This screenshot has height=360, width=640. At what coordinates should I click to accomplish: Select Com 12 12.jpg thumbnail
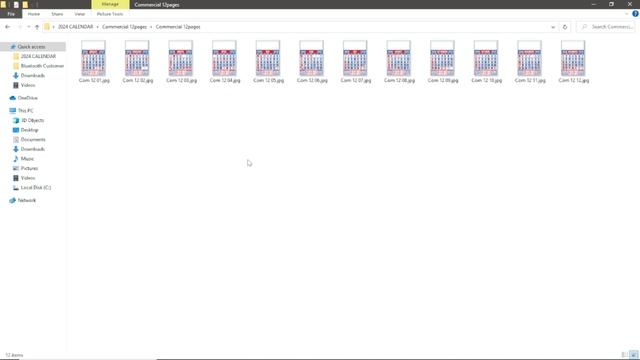click(573, 58)
